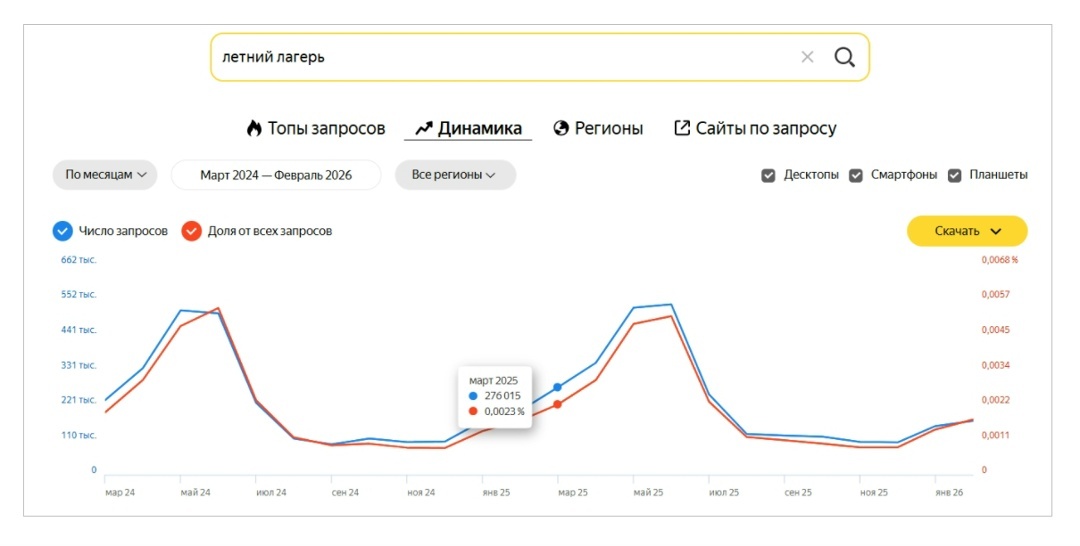This screenshot has width=1080, height=546.
Task: Open the Регионы tab
Action: click(x=608, y=129)
